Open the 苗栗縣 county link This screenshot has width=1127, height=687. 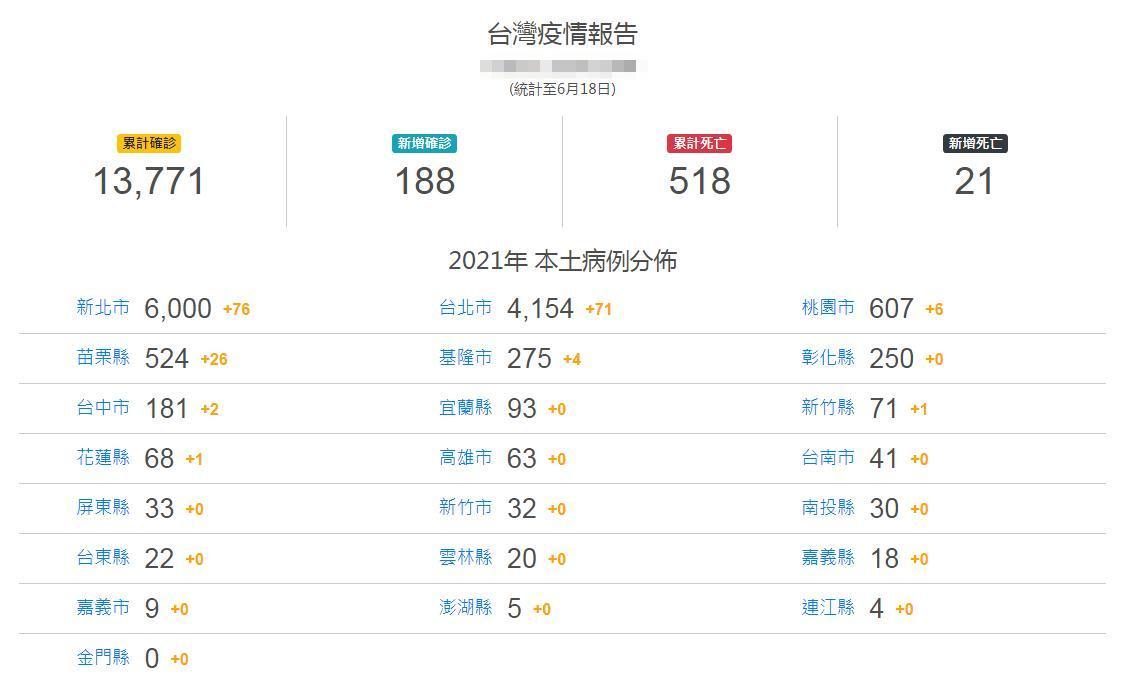pyautogui.click(x=103, y=358)
